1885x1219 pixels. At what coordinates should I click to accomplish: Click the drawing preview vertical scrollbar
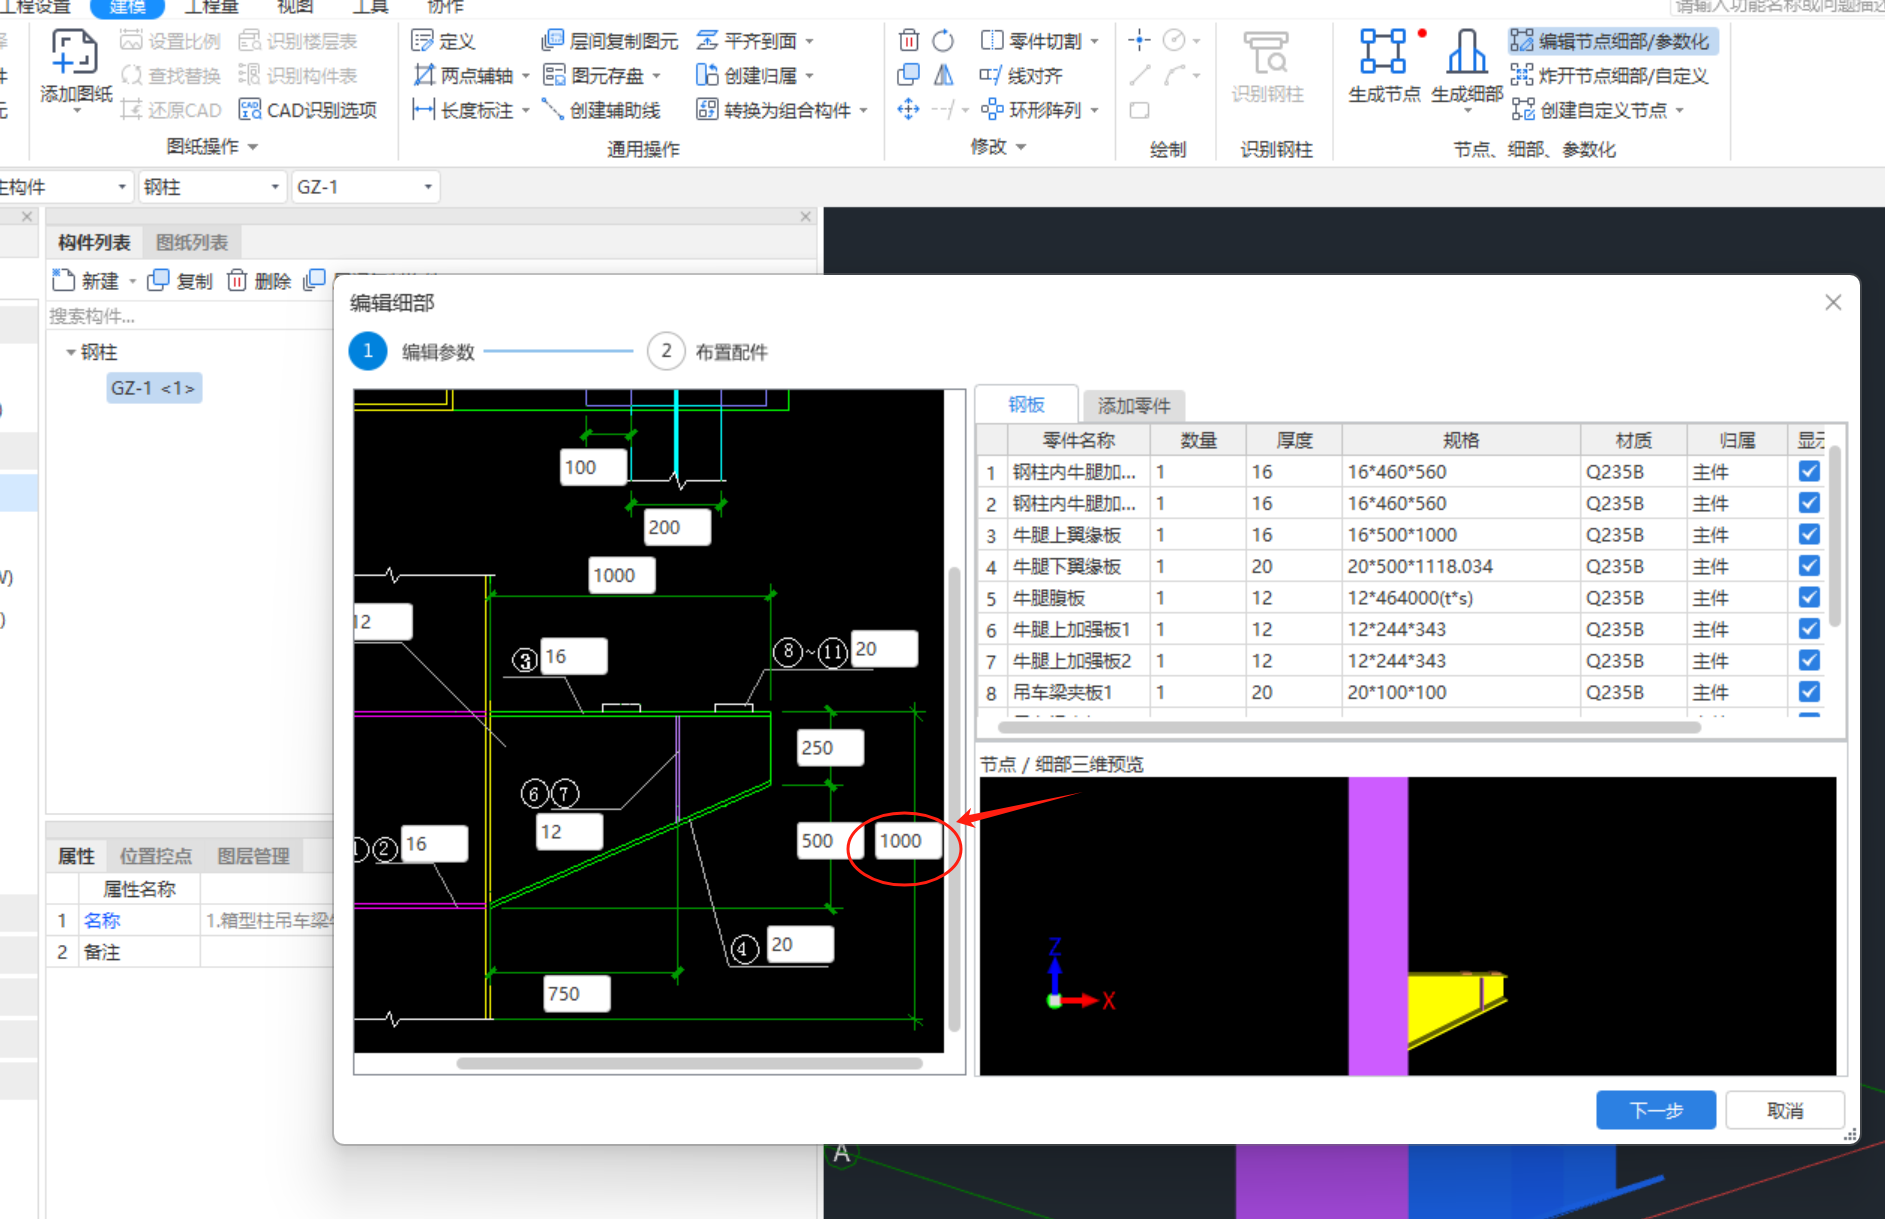click(x=954, y=800)
